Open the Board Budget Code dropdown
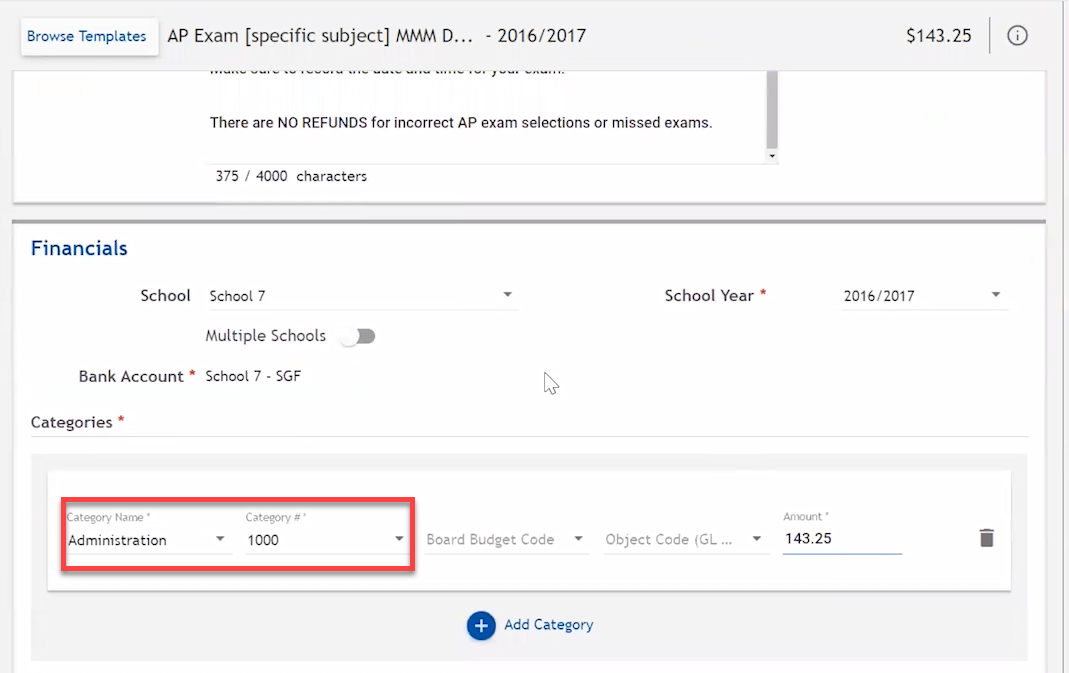The image size is (1069, 673). click(x=506, y=539)
